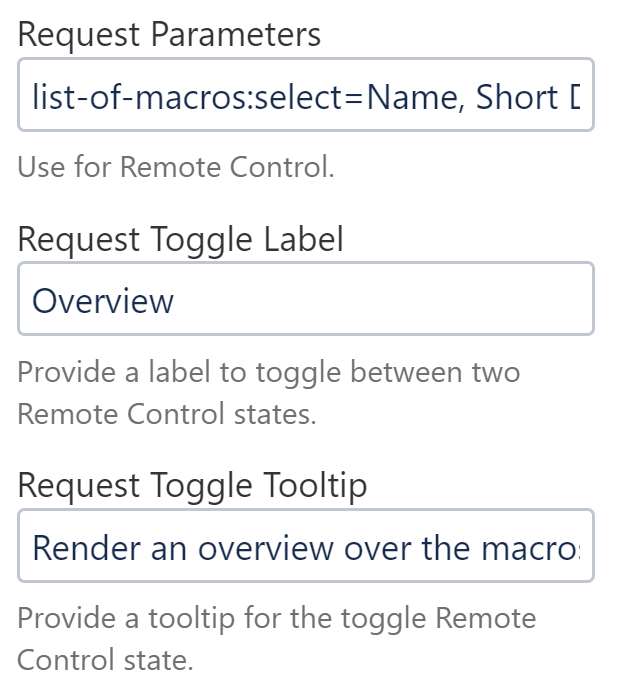619x699 pixels.
Task: Click the "Use for Remote Control." help text
Action: pos(176,166)
